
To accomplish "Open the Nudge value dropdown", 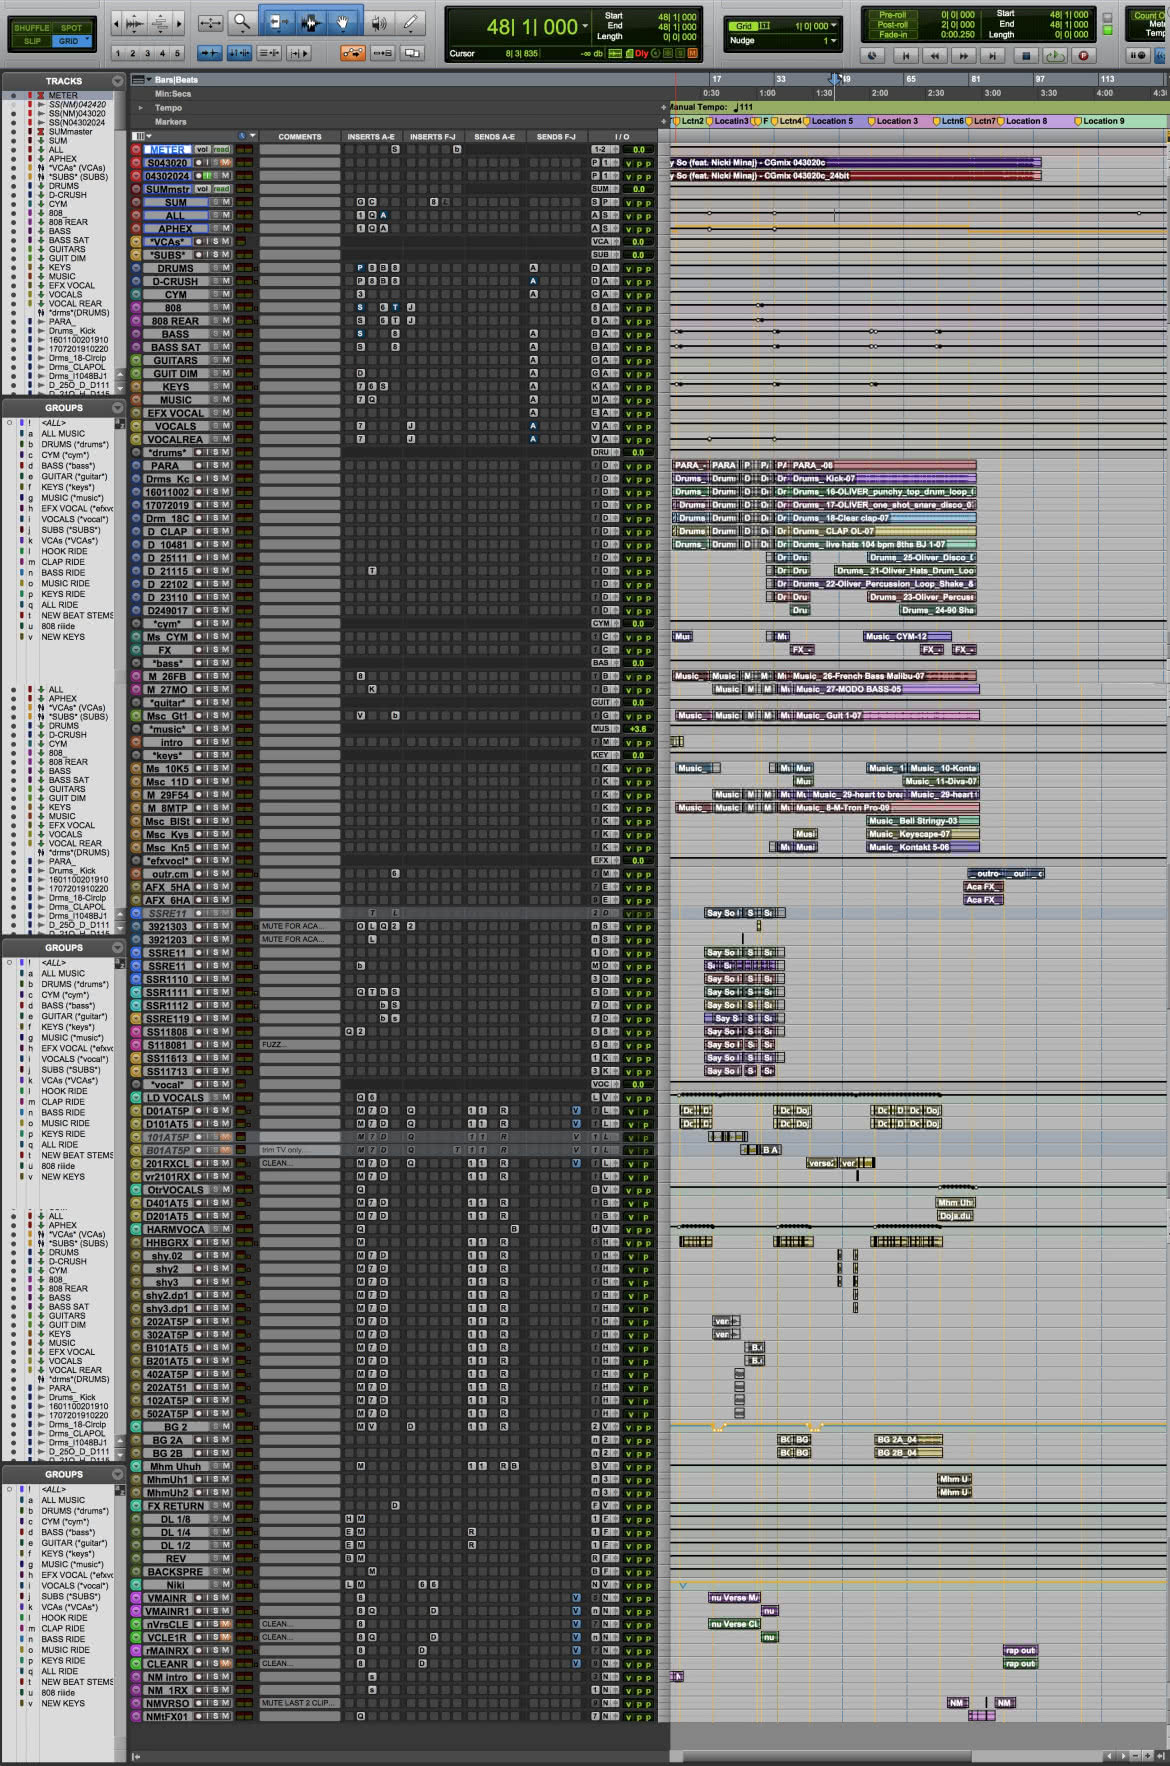I will click(834, 41).
